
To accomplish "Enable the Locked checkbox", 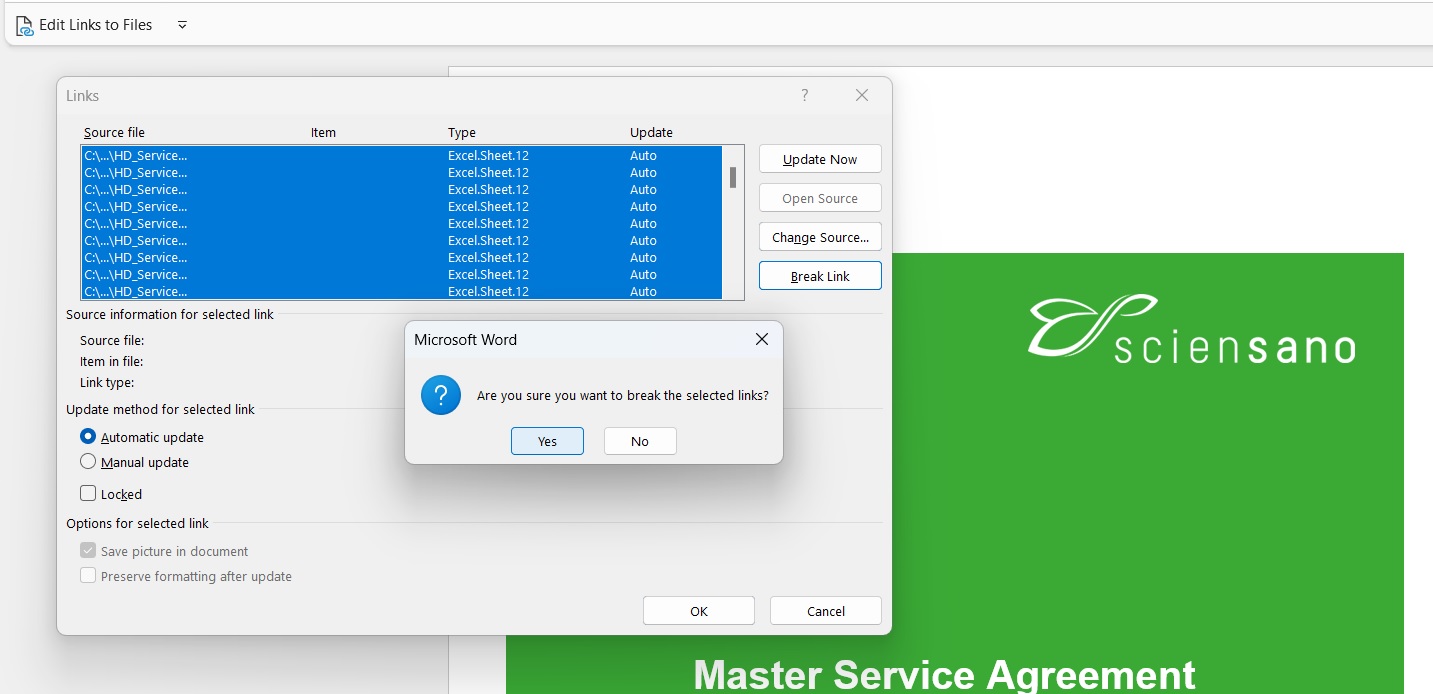I will coord(88,494).
